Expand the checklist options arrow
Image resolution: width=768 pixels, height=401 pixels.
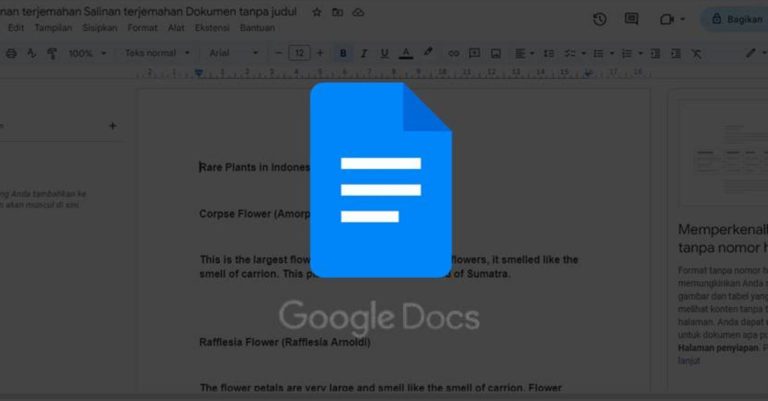click(x=583, y=53)
